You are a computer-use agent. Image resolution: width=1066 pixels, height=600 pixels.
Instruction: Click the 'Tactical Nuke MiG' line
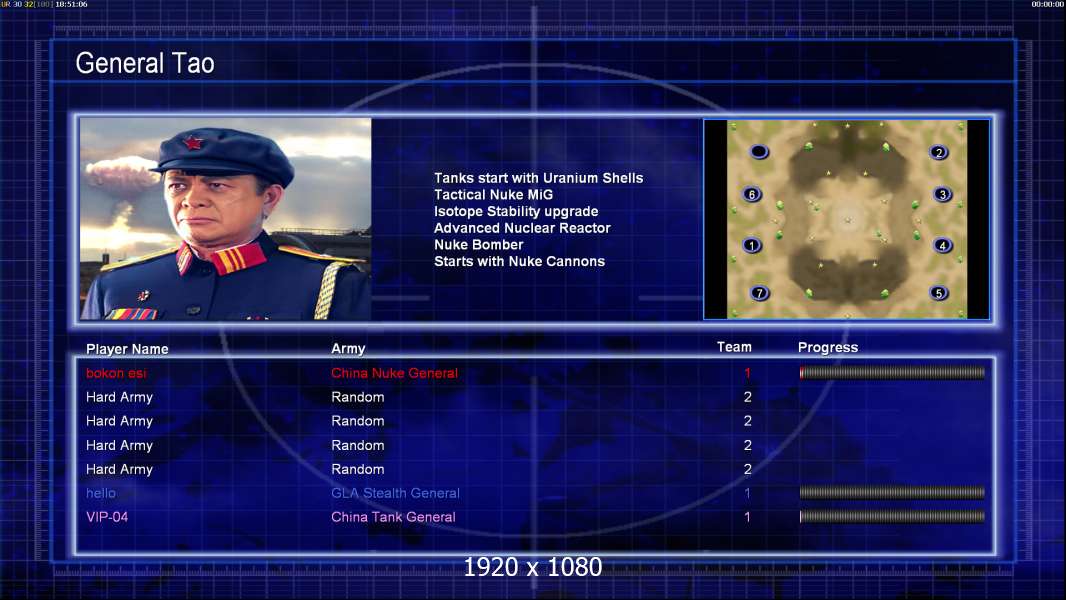point(494,194)
